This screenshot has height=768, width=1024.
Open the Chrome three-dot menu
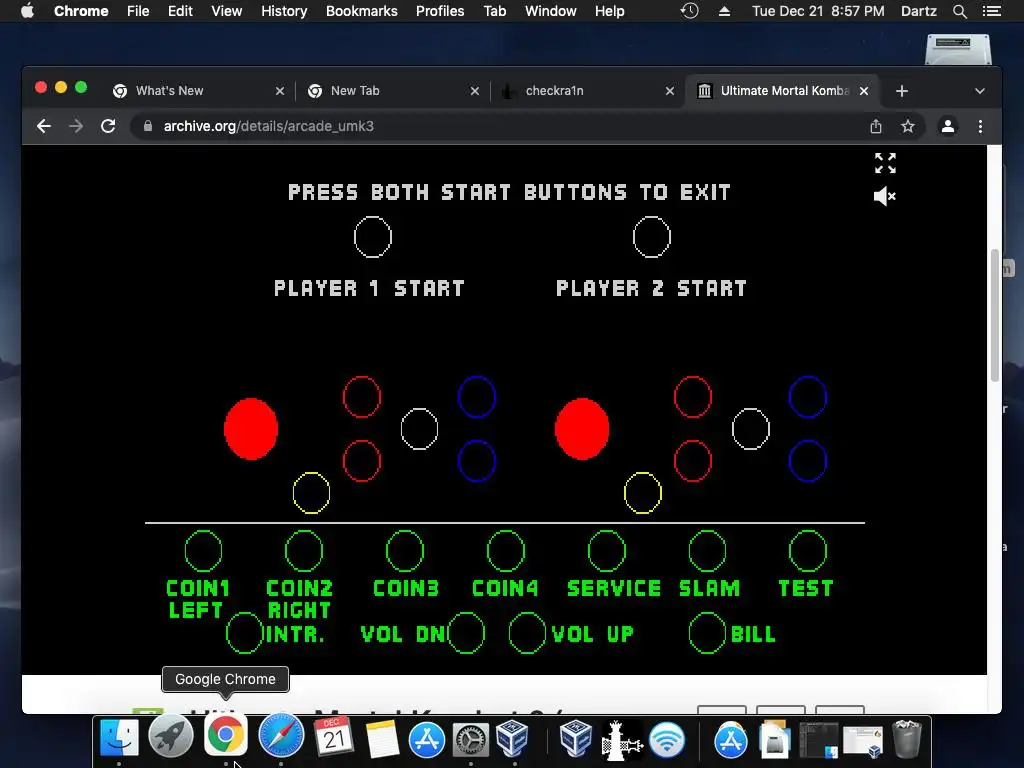pyautogui.click(x=980, y=126)
